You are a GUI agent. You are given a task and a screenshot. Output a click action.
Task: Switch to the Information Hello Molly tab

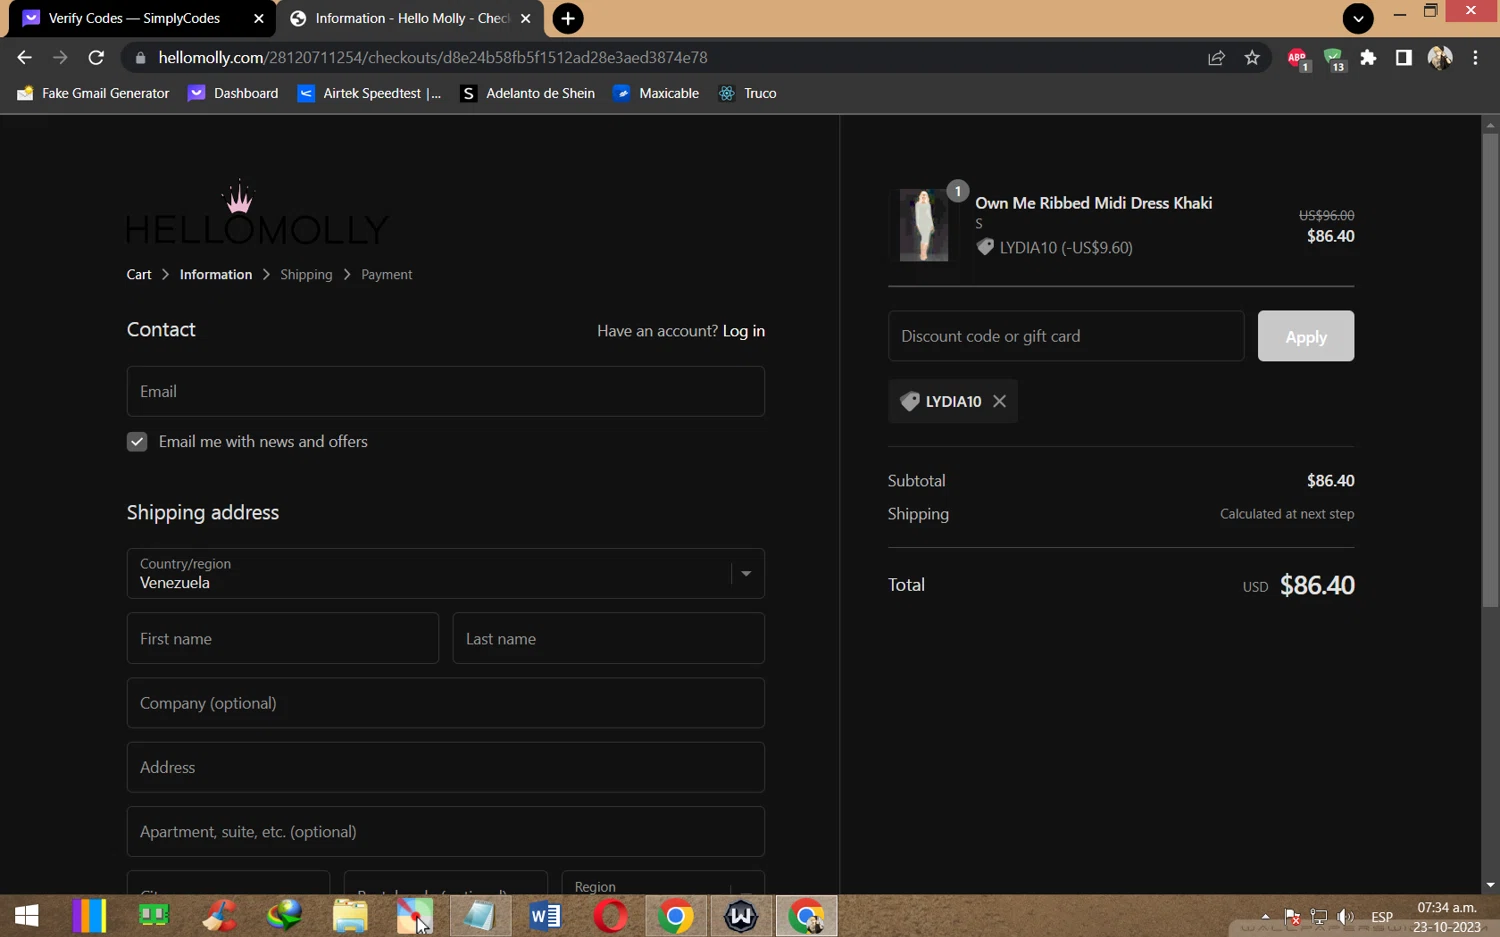(411, 18)
